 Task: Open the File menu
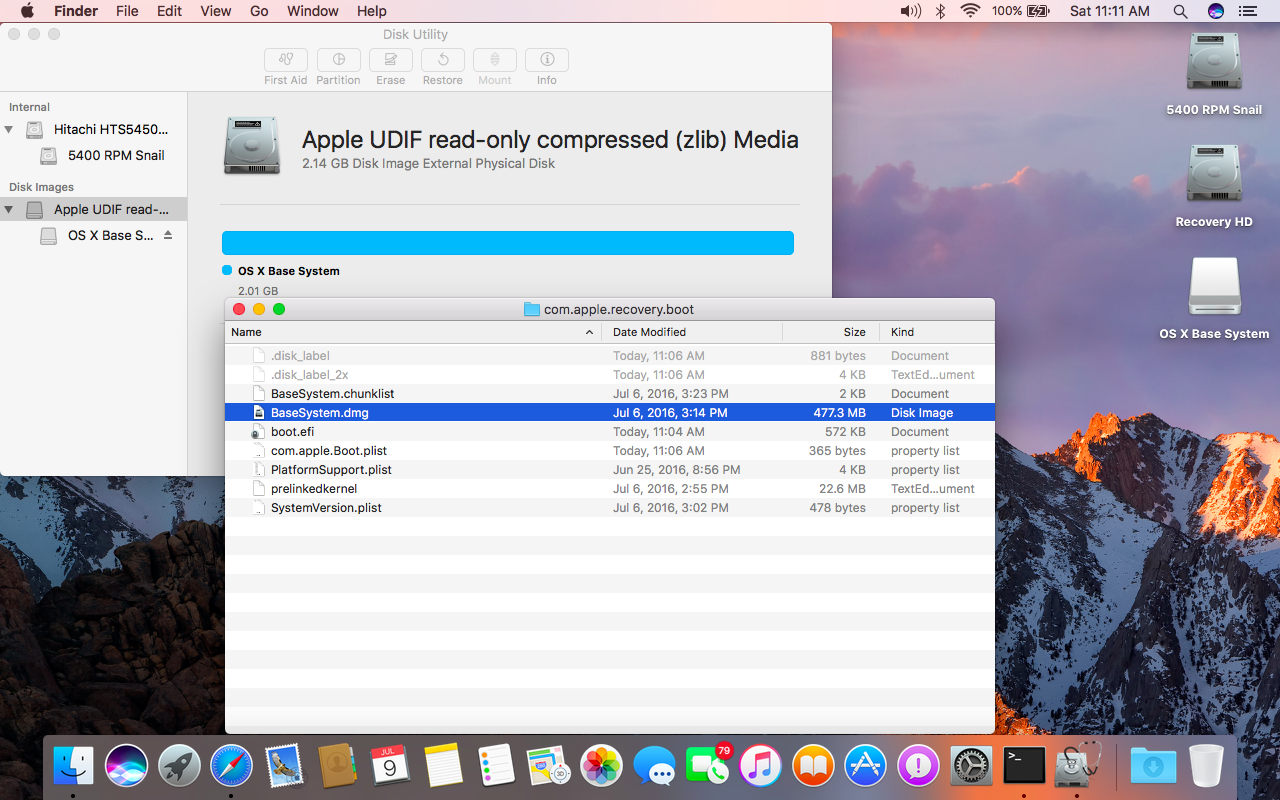127,11
